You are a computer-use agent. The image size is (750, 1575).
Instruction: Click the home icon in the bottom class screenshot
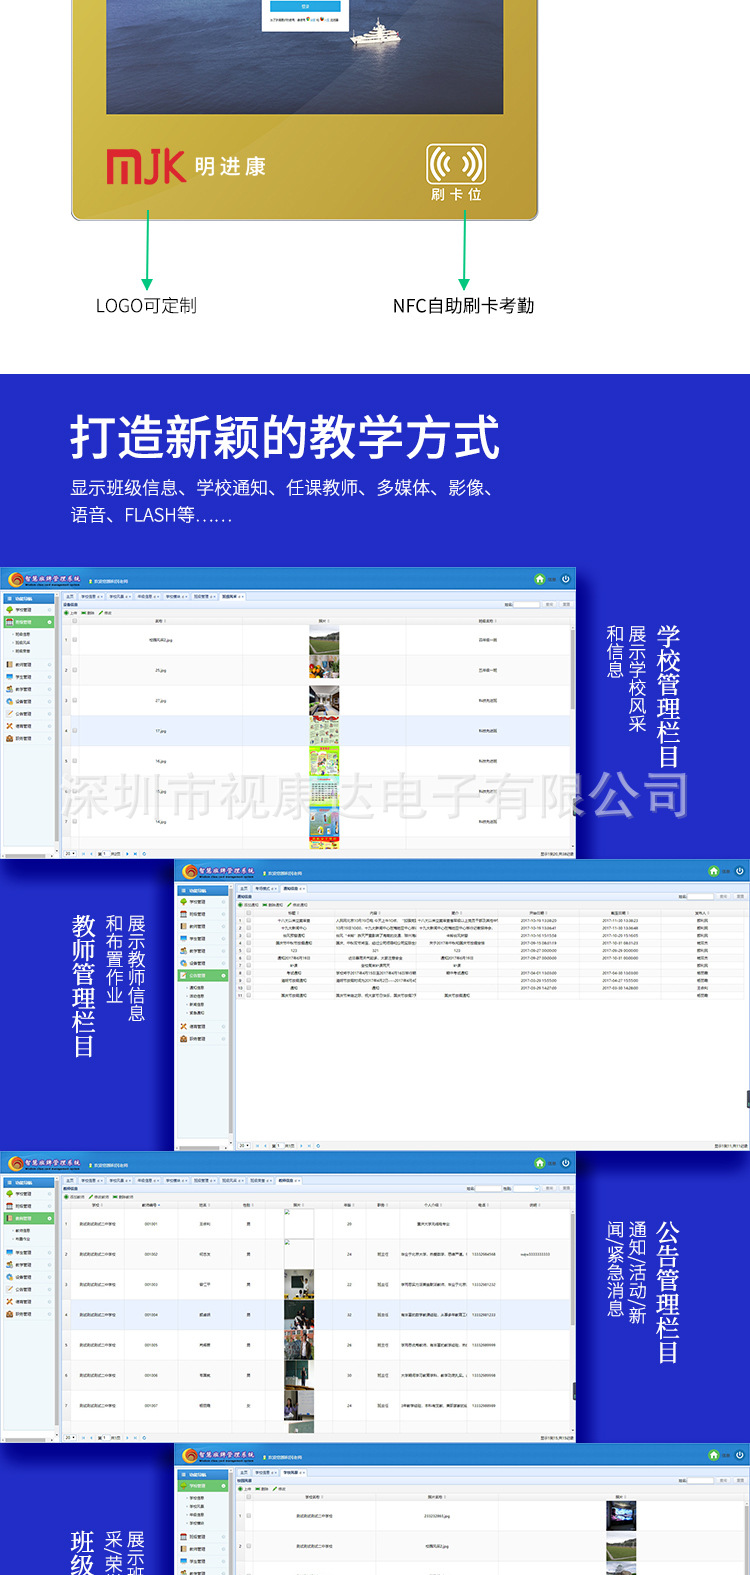(x=713, y=1455)
